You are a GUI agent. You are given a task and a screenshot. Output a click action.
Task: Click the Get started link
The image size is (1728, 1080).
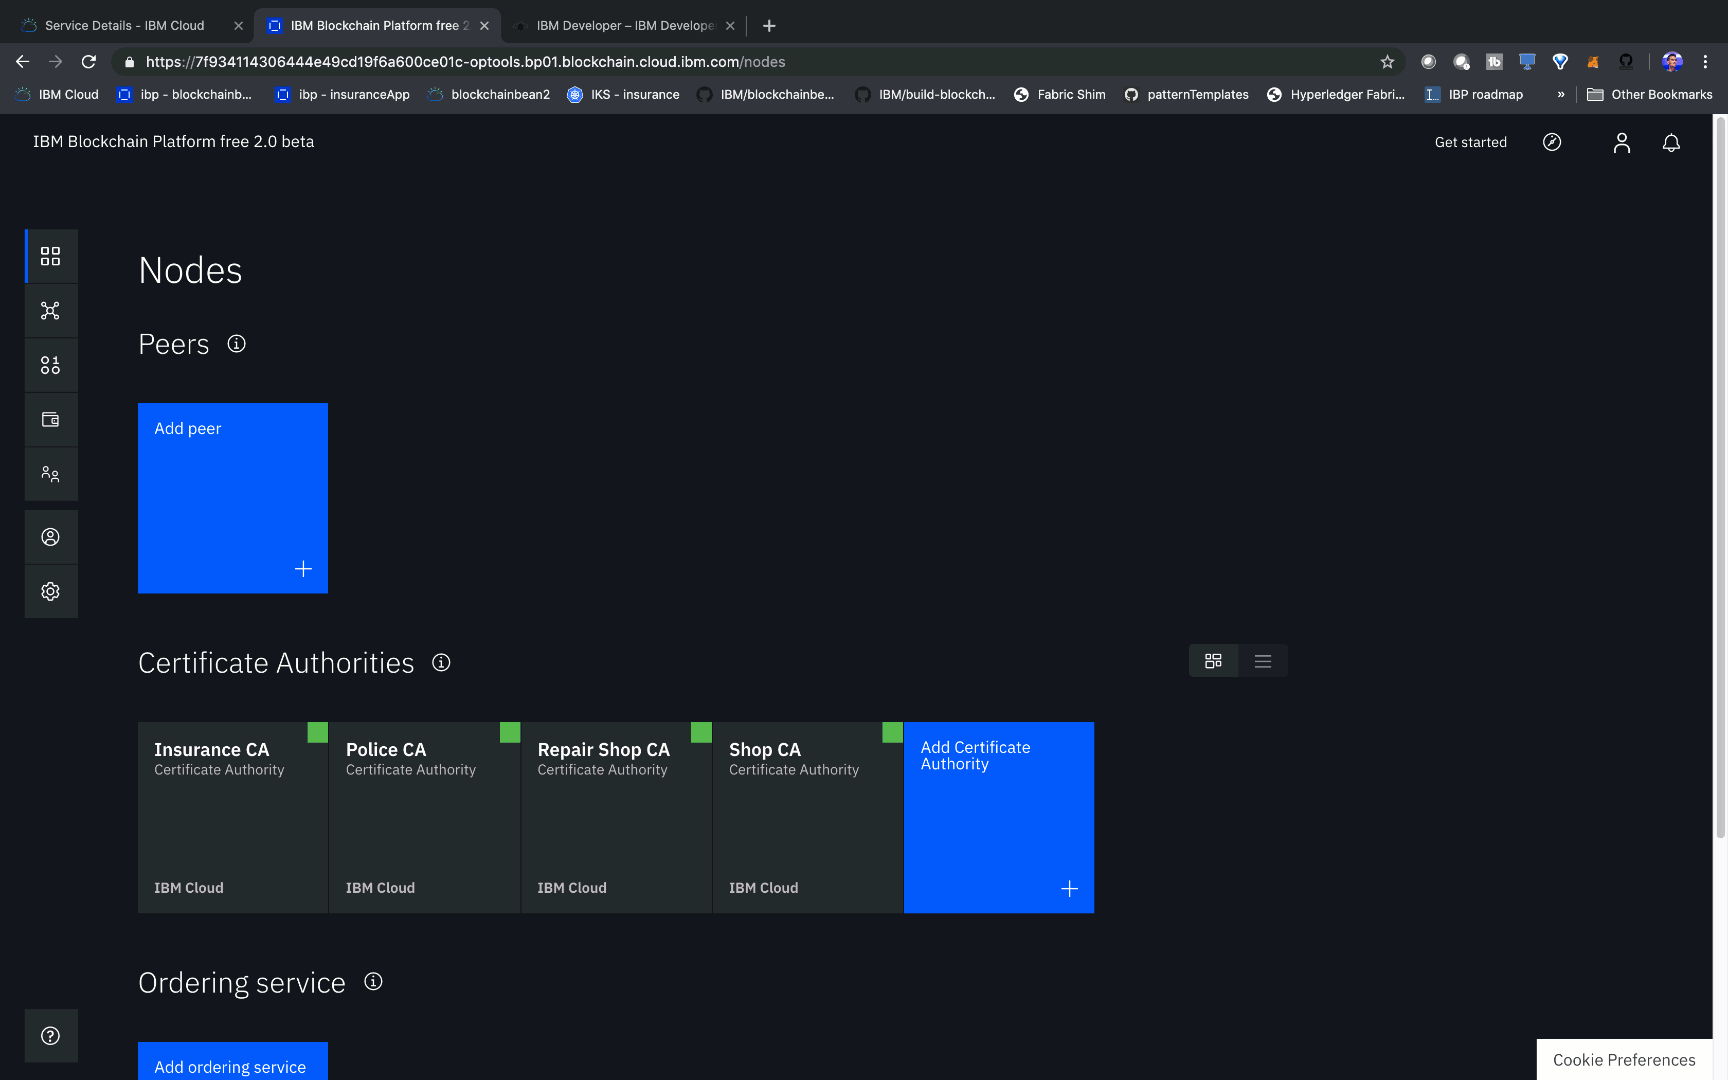click(1470, 142)
